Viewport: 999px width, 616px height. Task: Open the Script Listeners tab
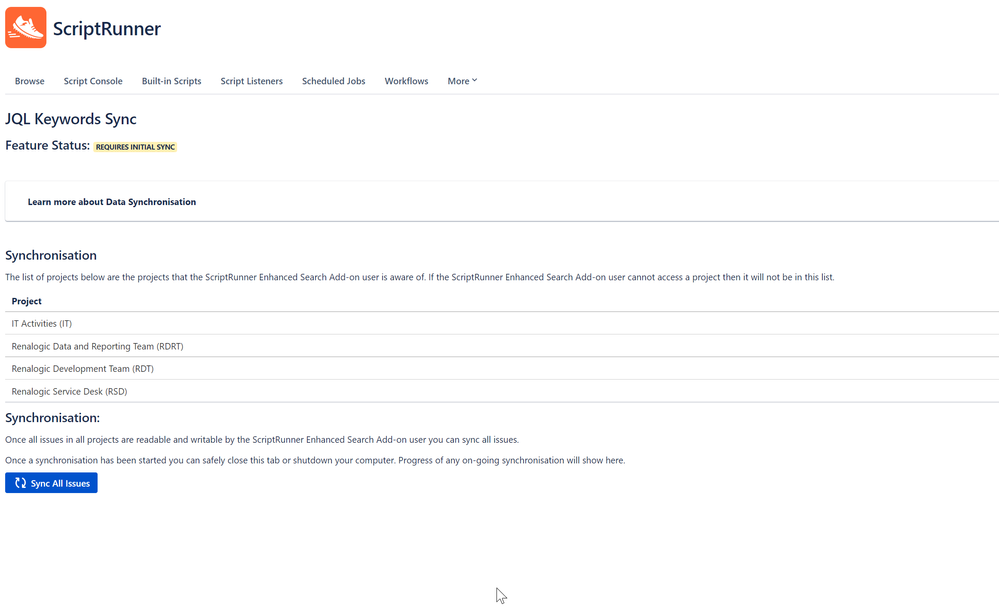tap(252, 81)
